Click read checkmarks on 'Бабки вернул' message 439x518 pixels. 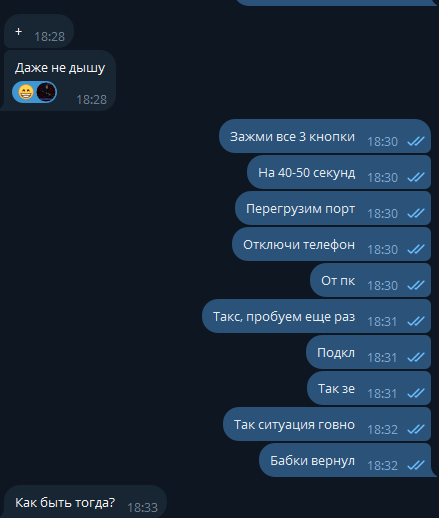click(x=416, y=465)
